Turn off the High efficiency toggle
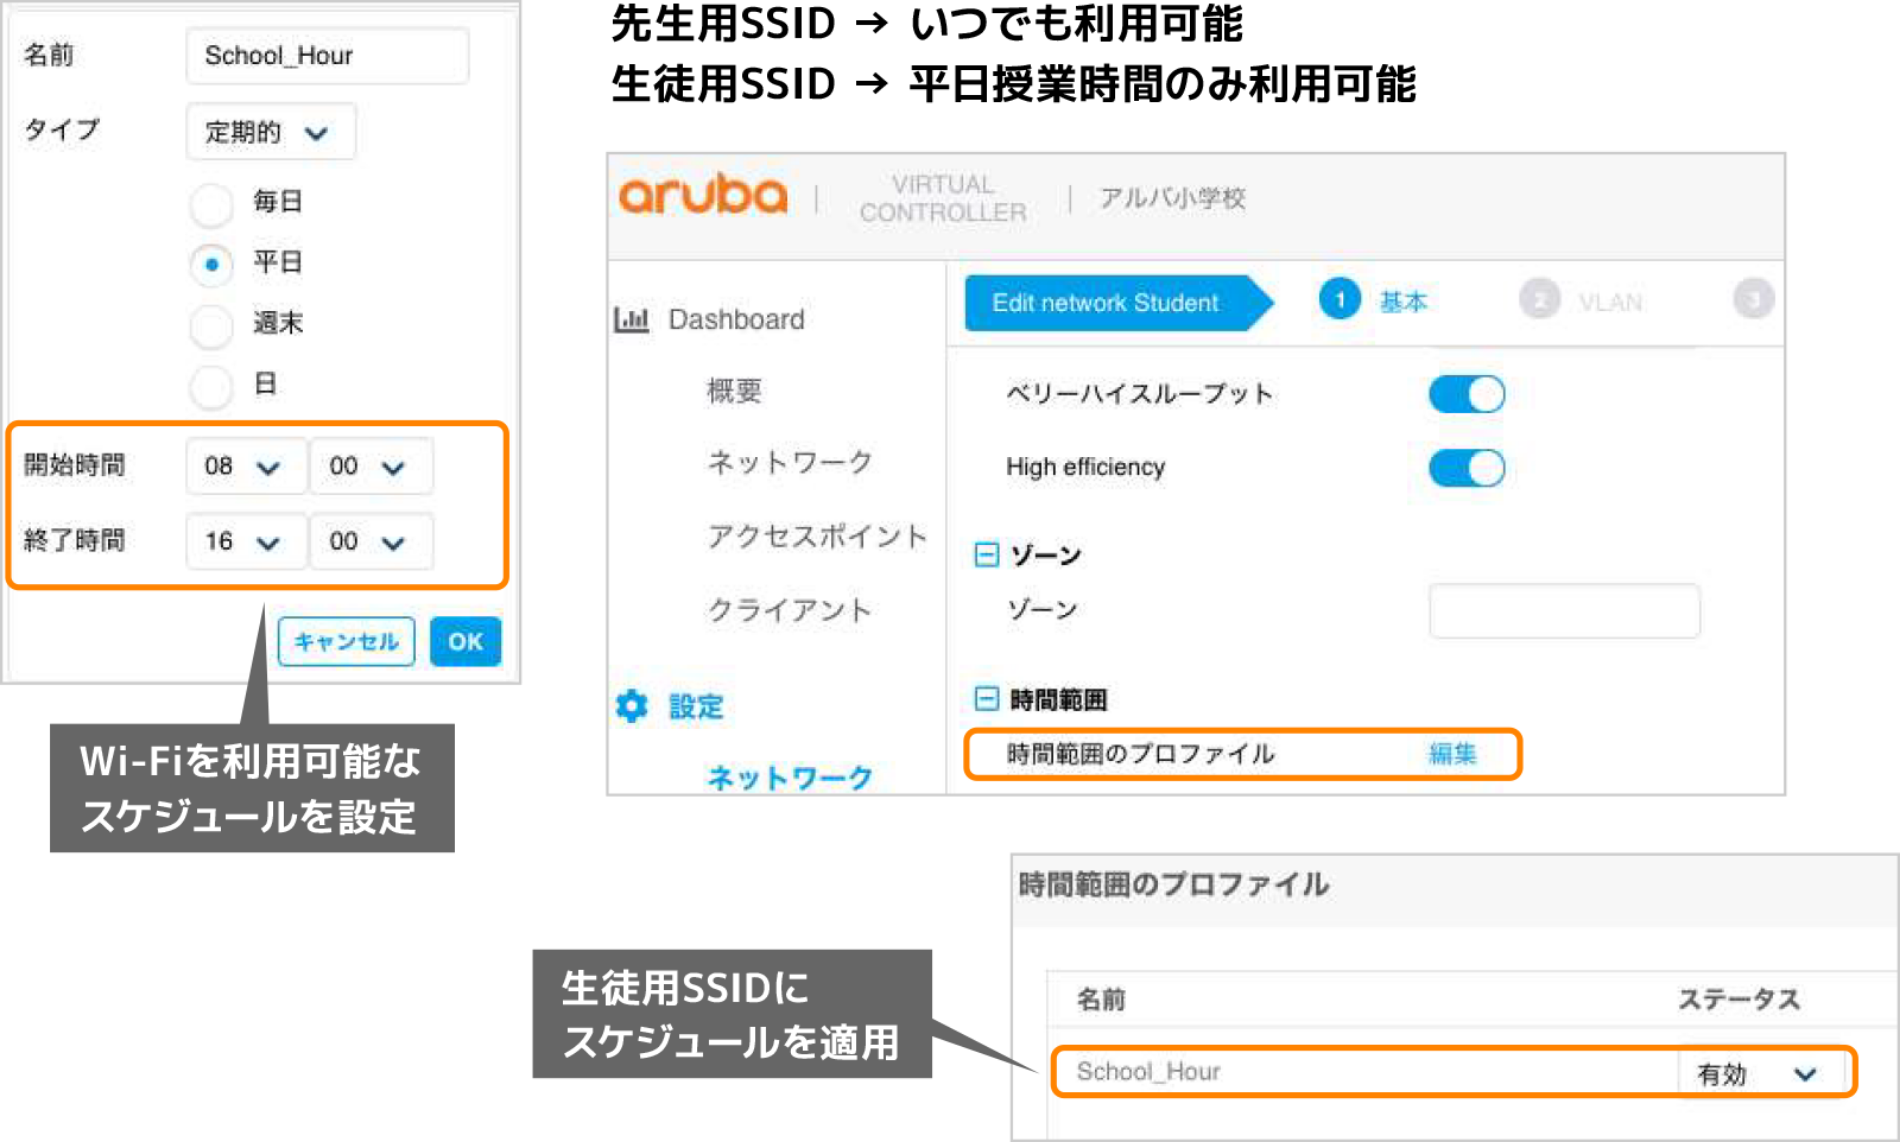 pos(1466,467)
